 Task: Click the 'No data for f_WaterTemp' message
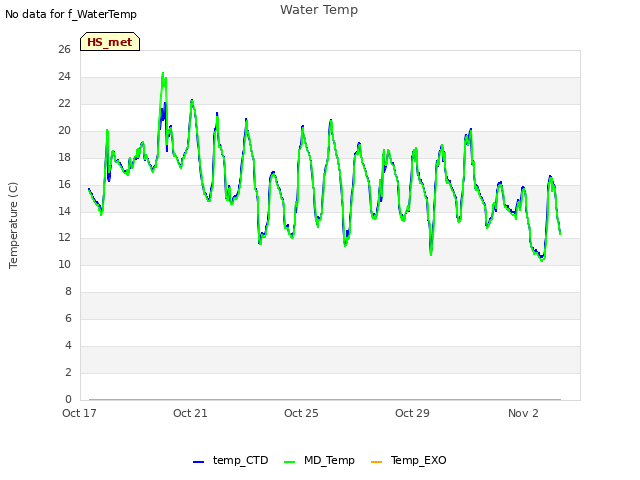(71, 14)
